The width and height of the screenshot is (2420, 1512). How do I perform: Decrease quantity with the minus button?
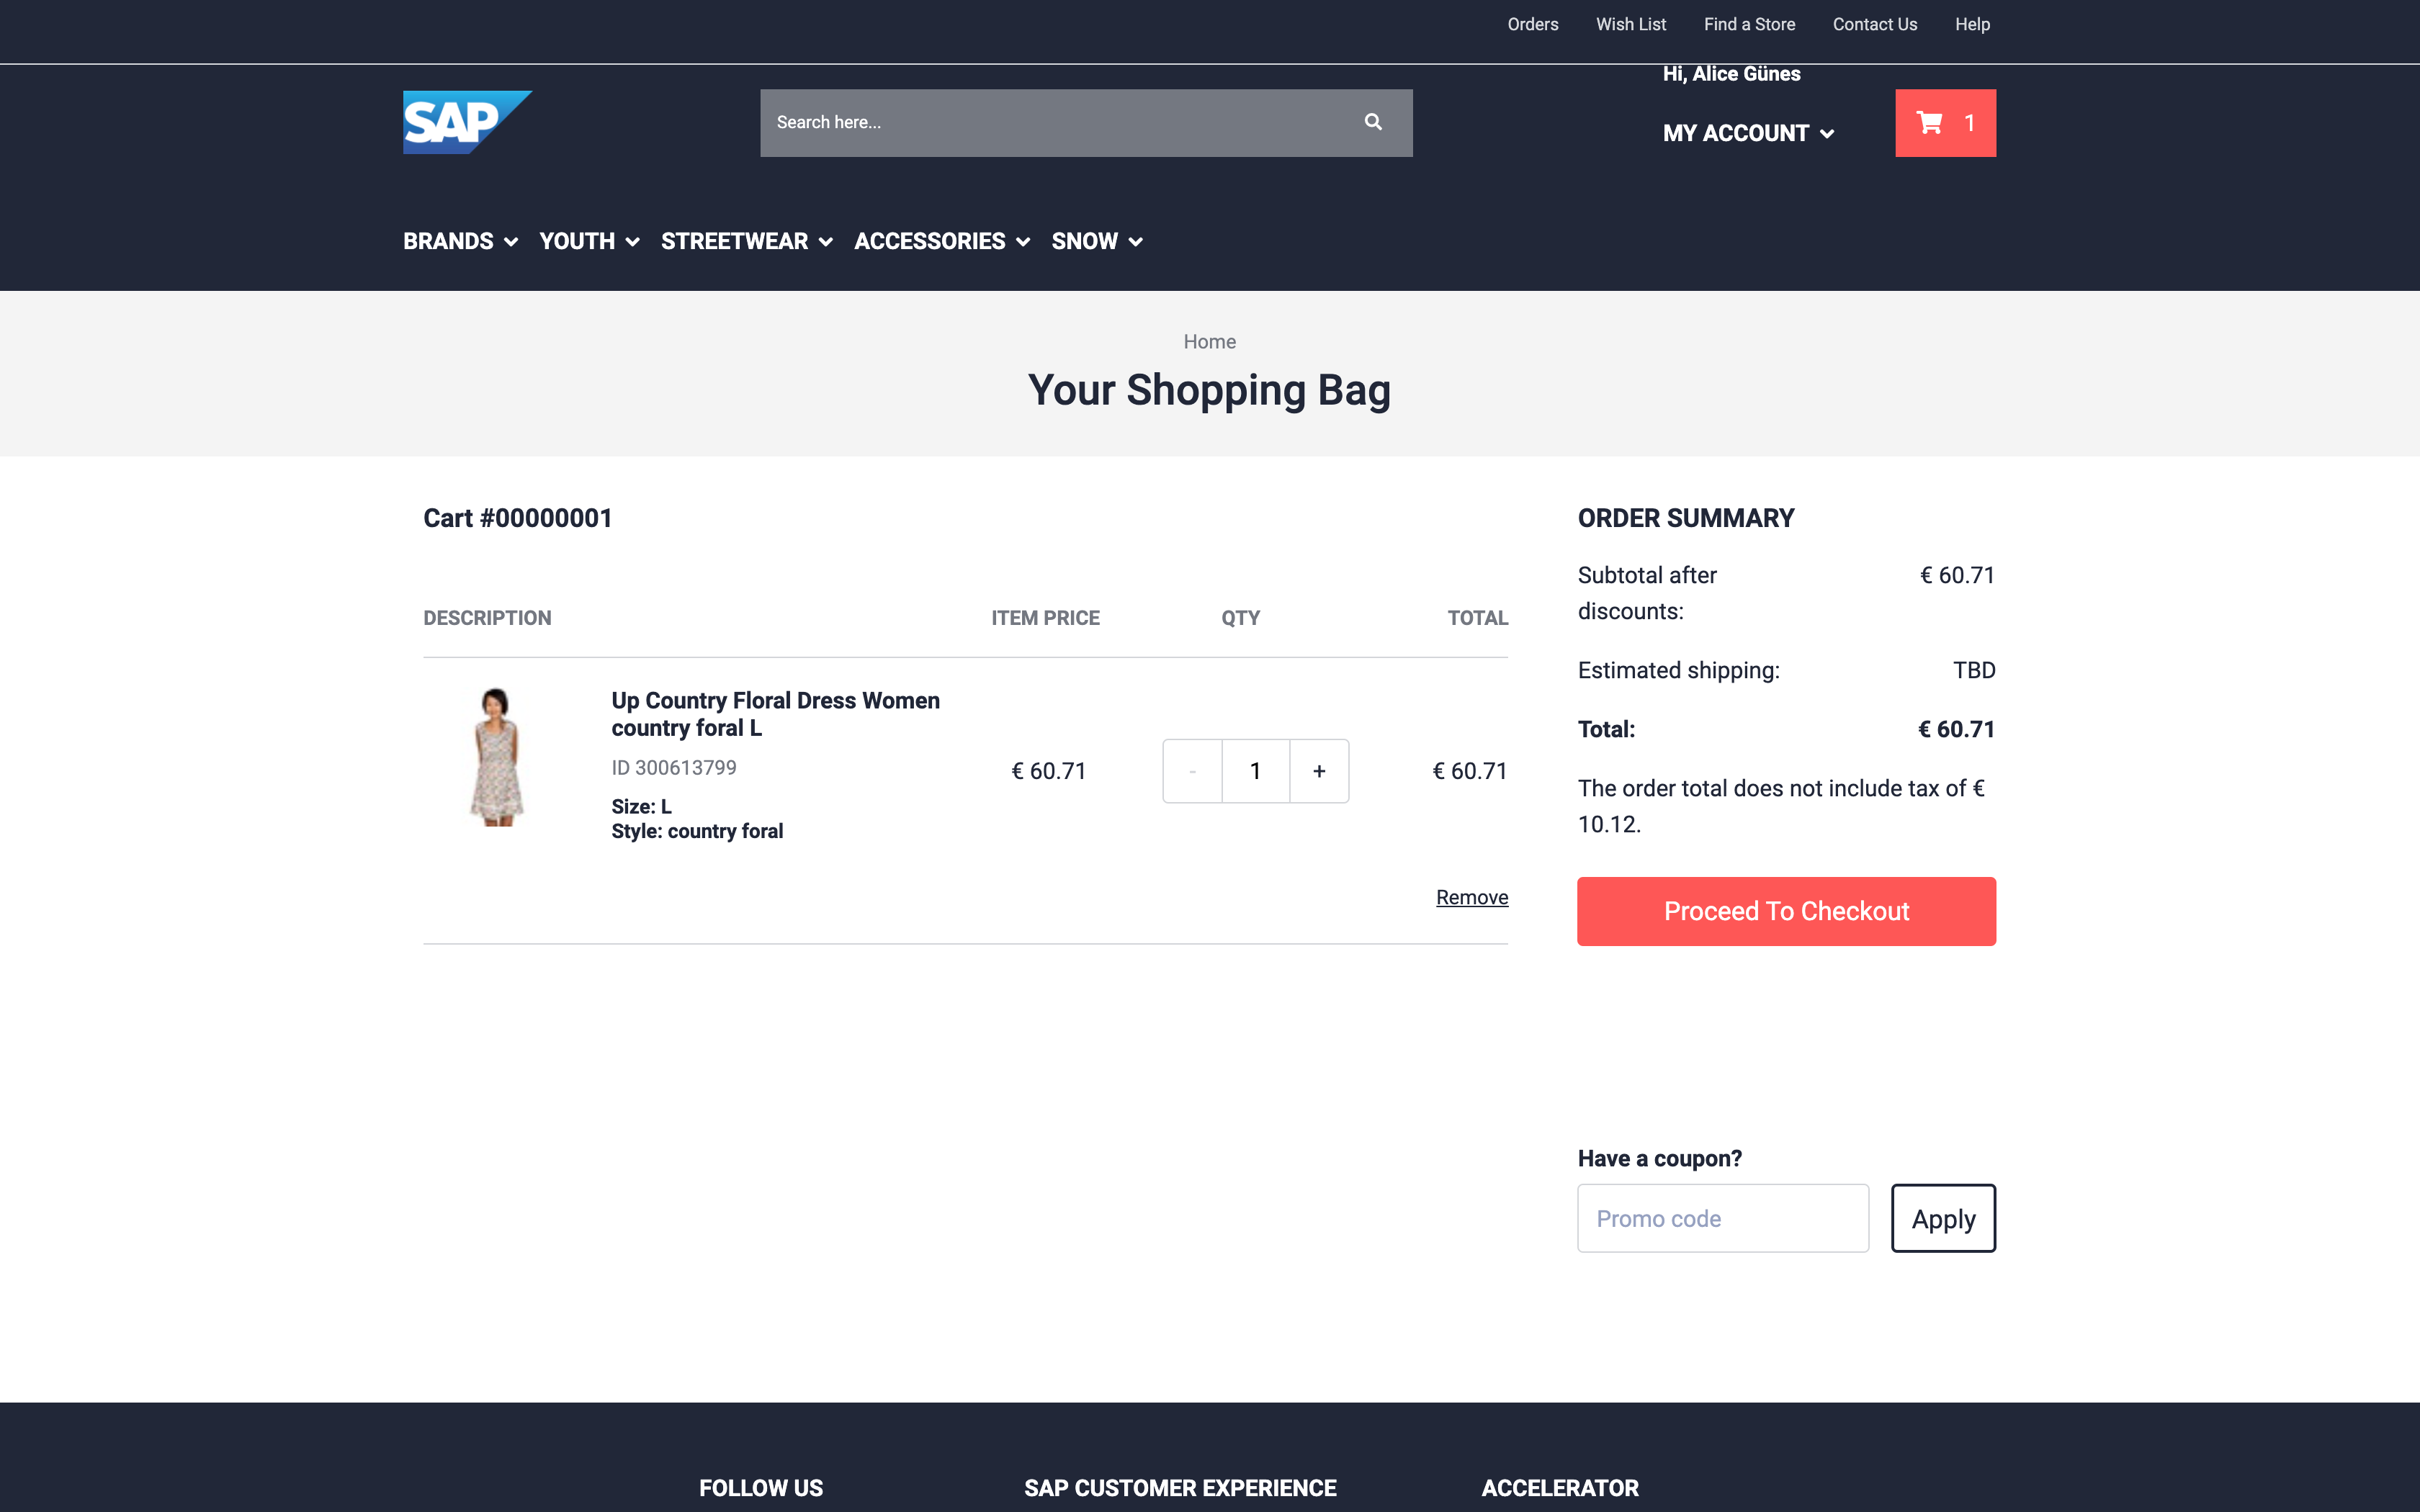pyautogui.click(x=1192, y=771)
